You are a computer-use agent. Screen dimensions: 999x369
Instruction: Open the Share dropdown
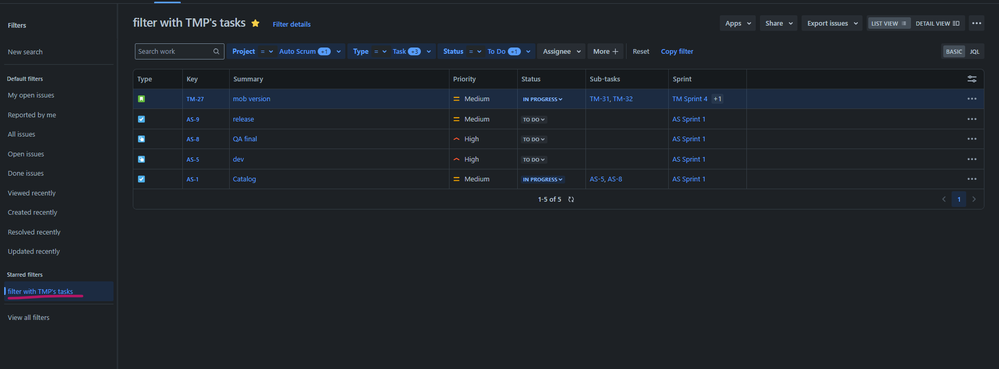[x=779, y=23]
